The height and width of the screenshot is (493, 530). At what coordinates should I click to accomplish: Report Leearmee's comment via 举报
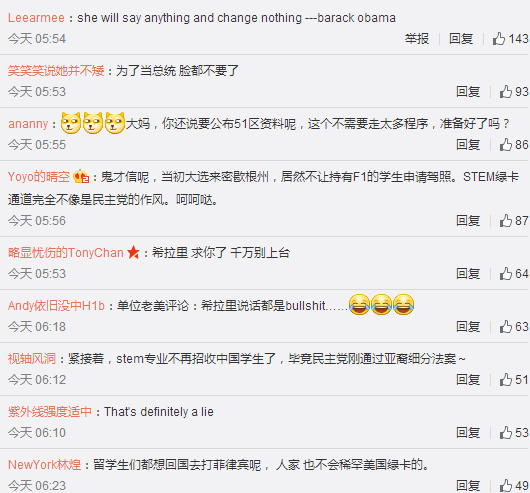coord(417,39)
